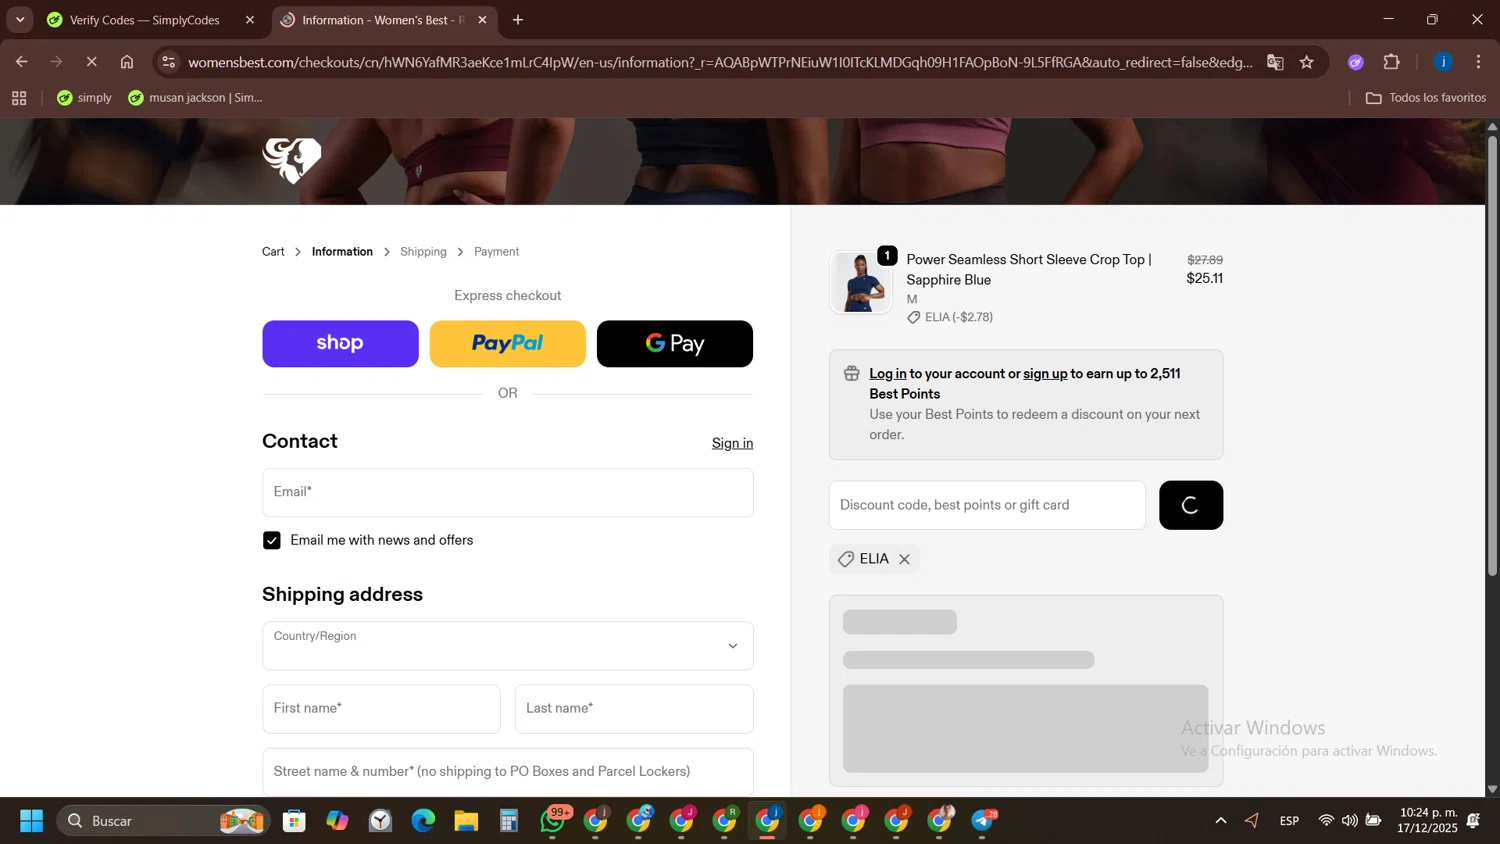Viewport: 1500px width, 844px height.
Task: Show hidden system tray icons
Action: [1221, 821]
